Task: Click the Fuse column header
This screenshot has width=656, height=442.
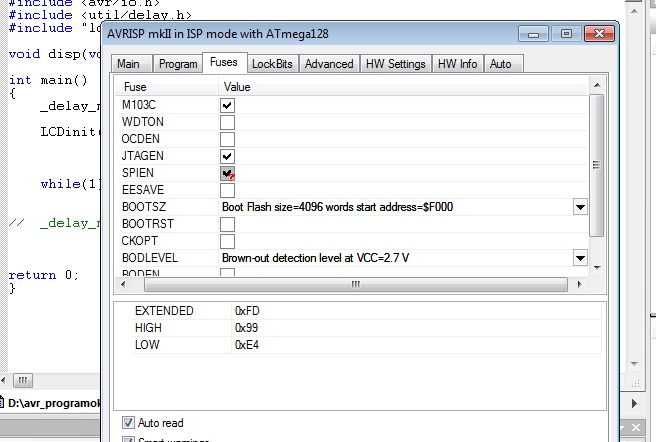Action: (167, 87)
